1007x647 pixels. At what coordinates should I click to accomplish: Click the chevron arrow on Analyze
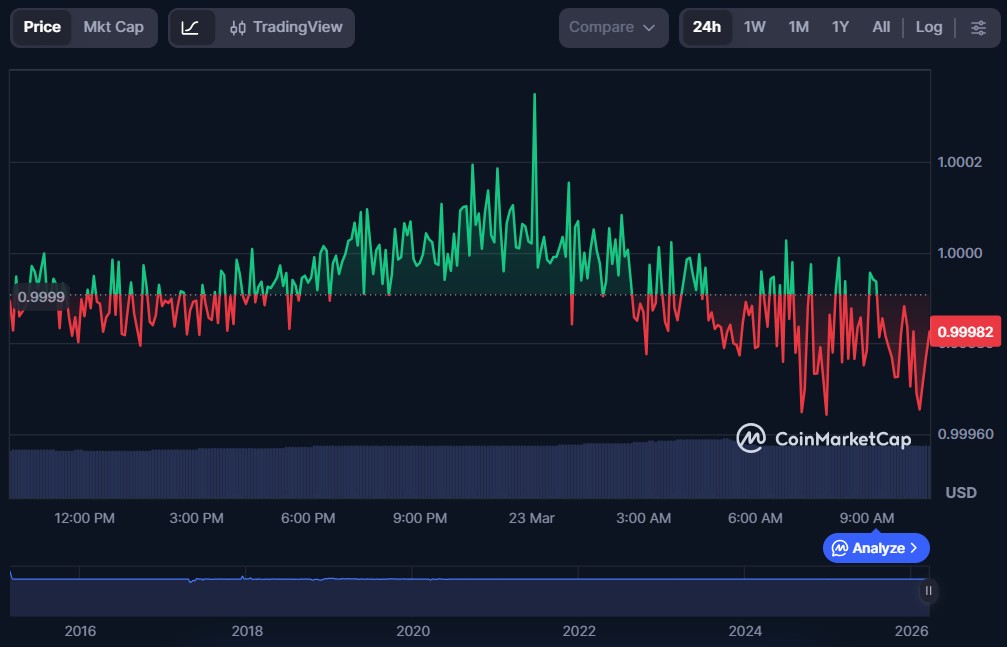point(914,548)
